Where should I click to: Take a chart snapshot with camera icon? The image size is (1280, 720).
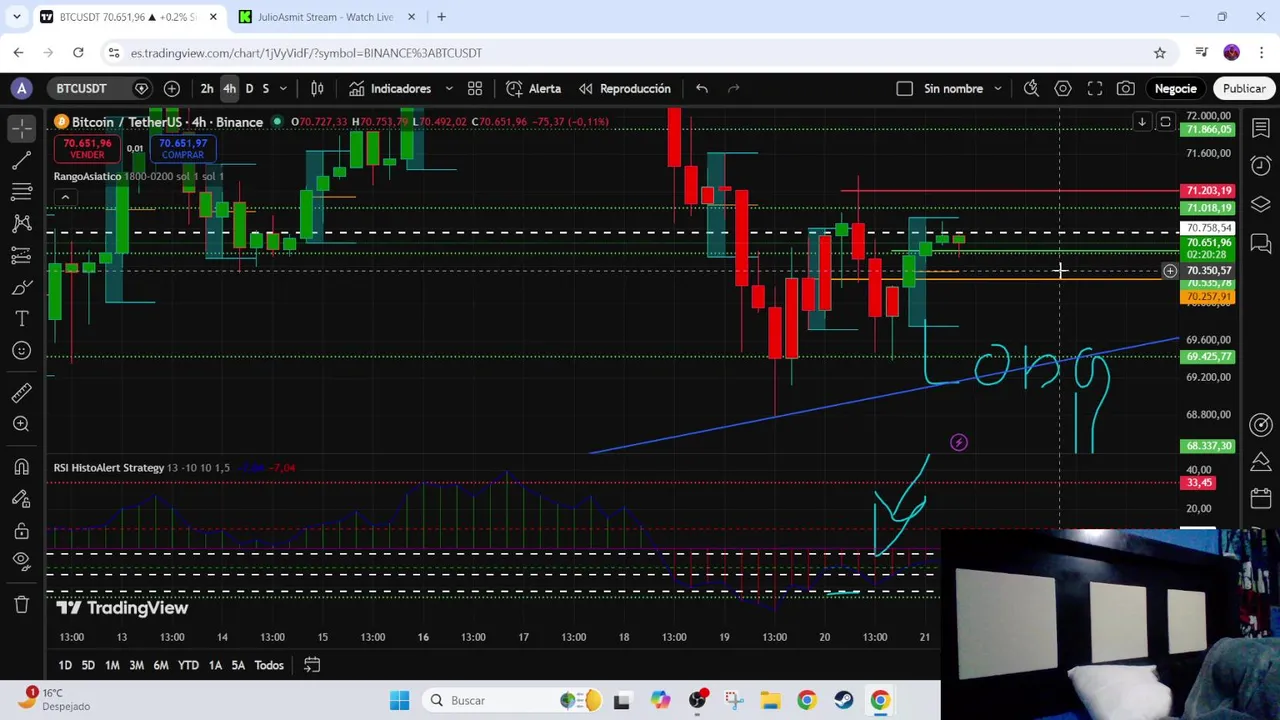1126,88
